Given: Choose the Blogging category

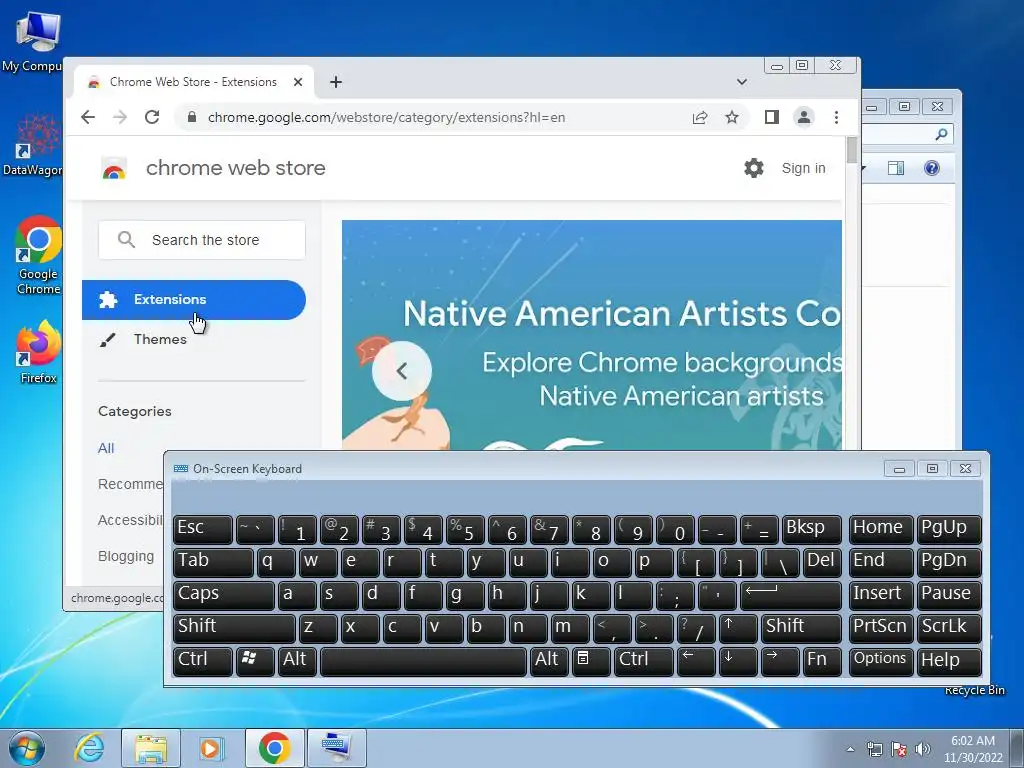Looking at the screenshot, I should (x=126, y=556).
